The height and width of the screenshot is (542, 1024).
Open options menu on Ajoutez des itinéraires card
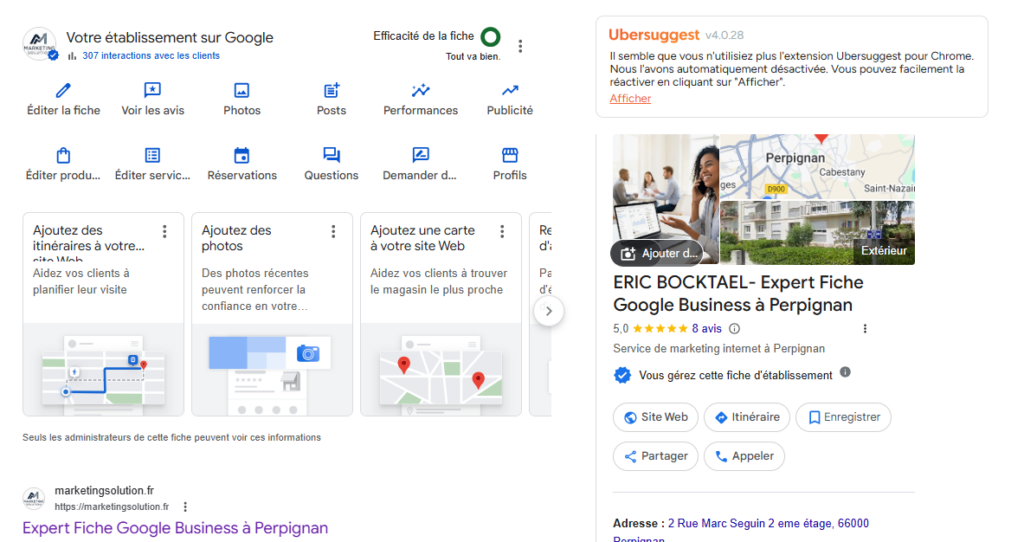tap(165, 231)
